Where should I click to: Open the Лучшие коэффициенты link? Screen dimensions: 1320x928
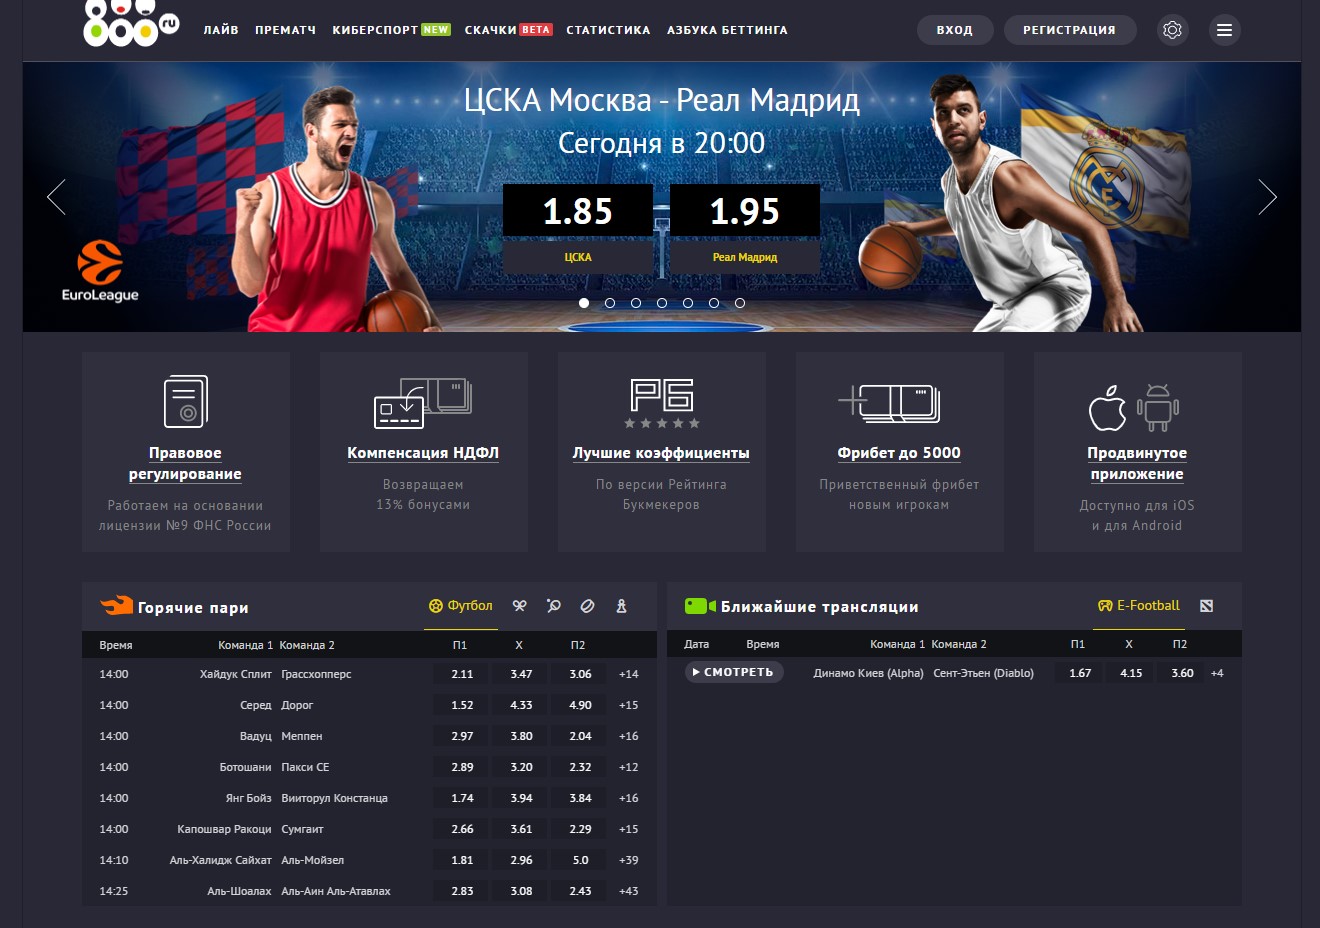click(x=661, y=453)
